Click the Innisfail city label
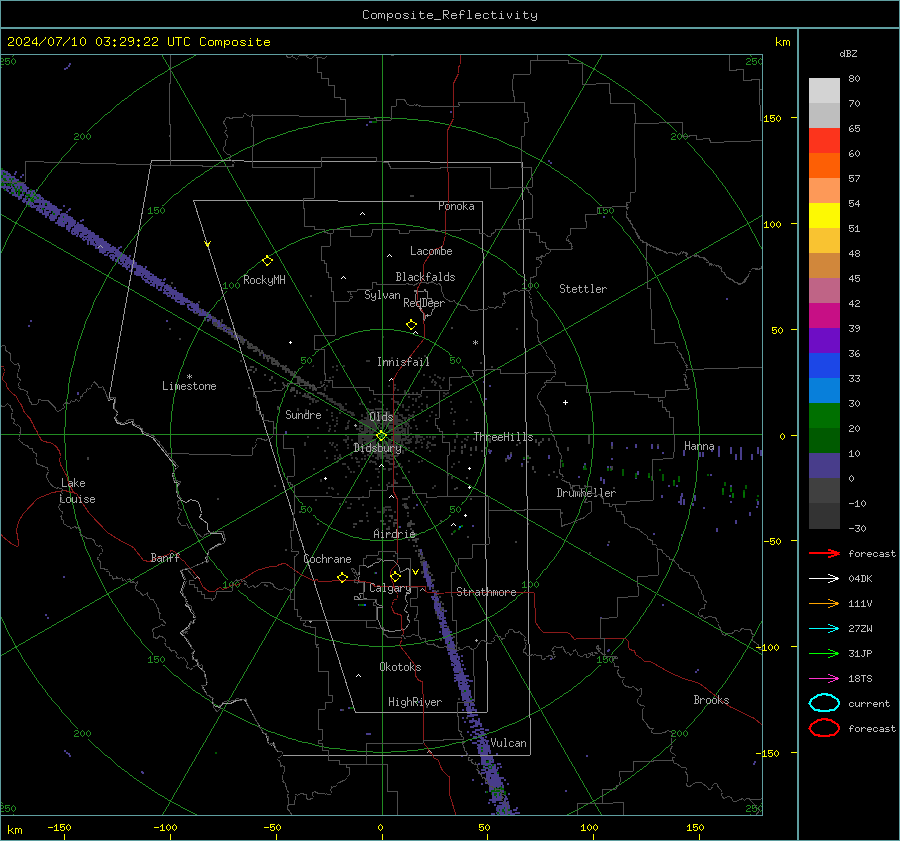This screenshot has width=900, height=841. pos(403,362)
